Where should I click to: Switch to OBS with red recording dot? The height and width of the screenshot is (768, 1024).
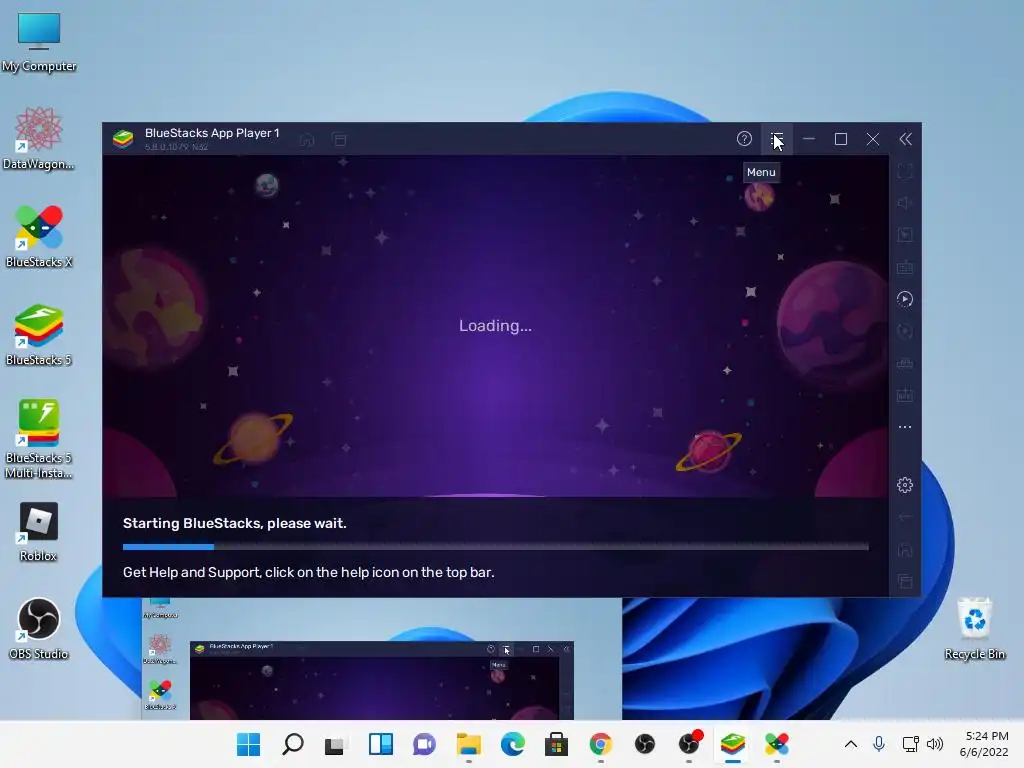pos(689,744)
